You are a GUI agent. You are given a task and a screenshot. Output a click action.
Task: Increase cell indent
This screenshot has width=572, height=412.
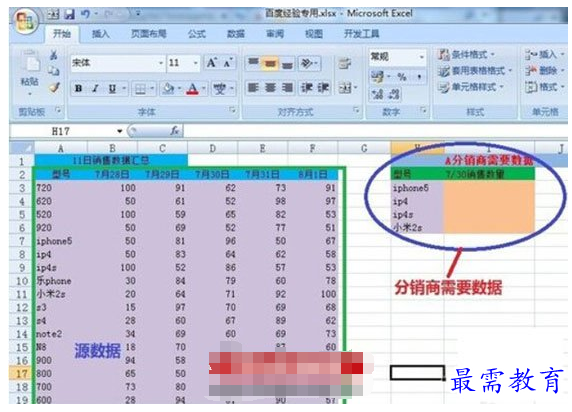323,88
